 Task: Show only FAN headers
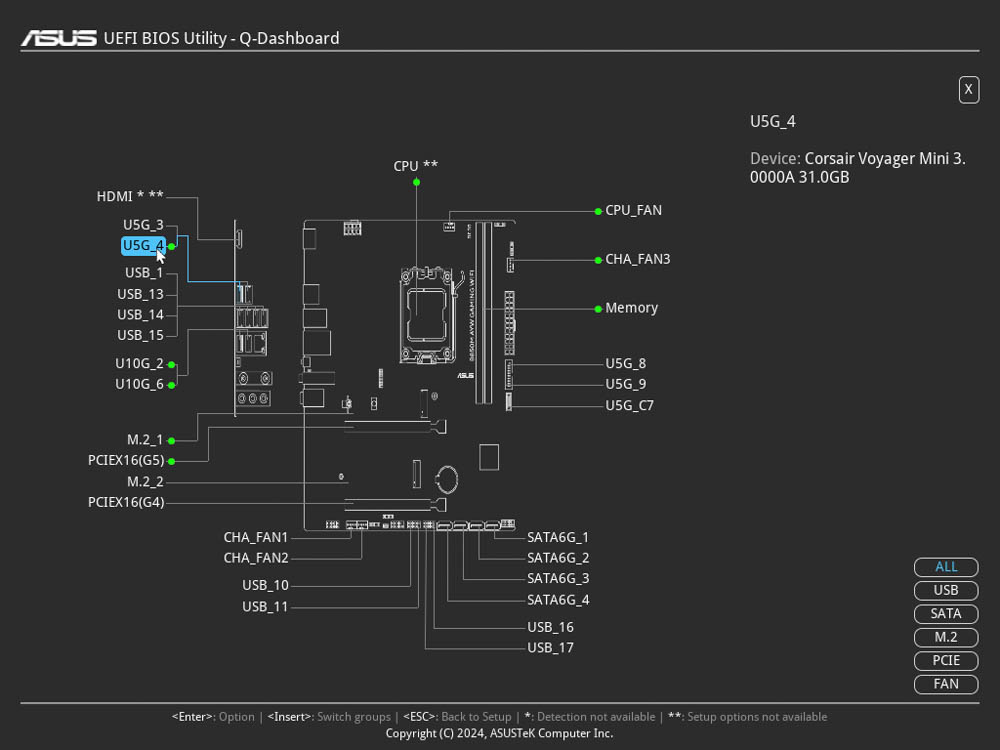tap(946, 684)
